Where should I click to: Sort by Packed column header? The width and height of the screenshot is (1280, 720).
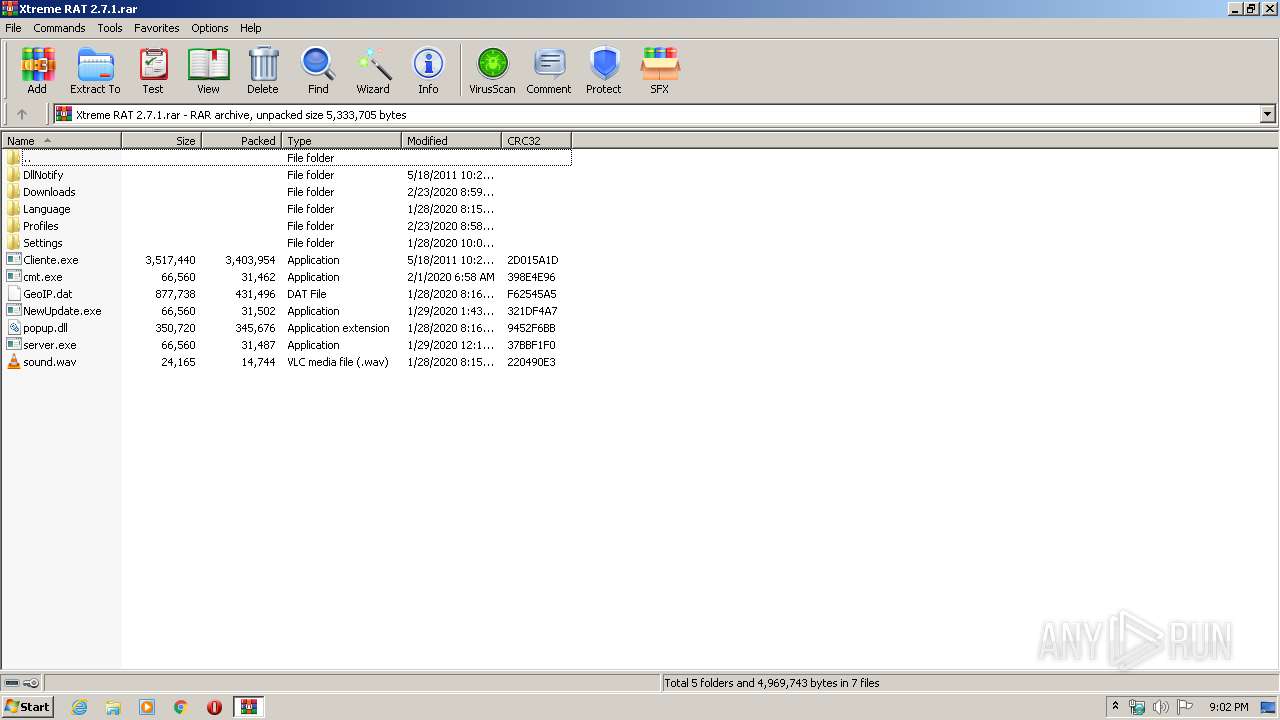pos(242,141)
